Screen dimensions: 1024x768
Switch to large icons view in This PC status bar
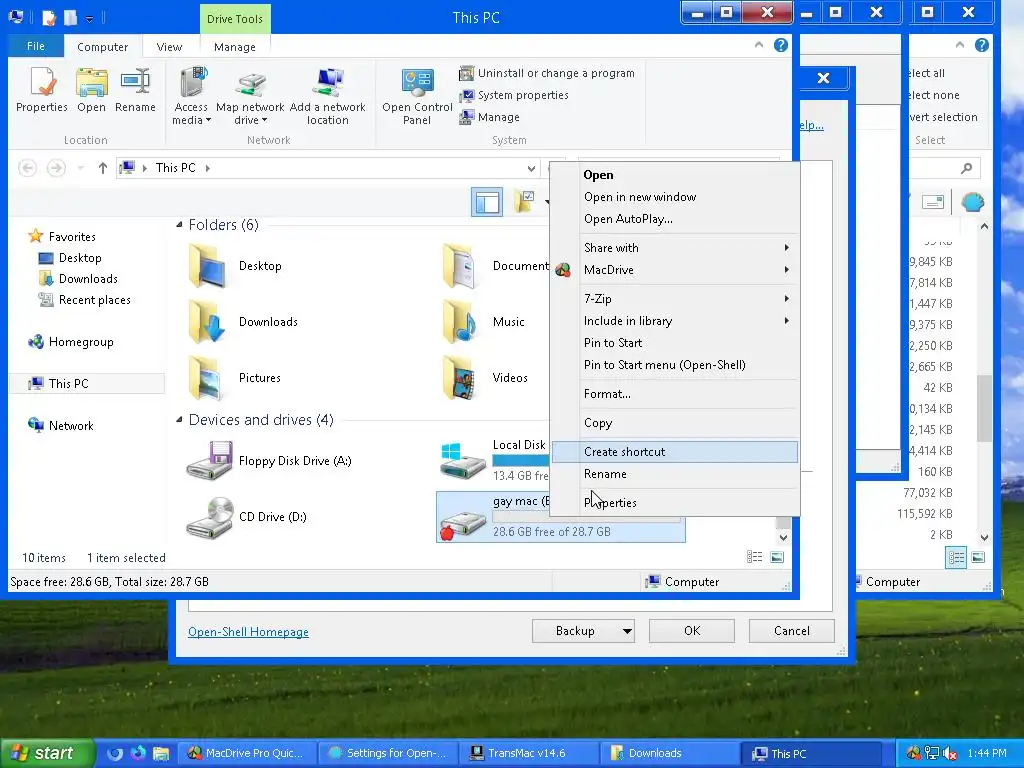[x=777, y=557]
